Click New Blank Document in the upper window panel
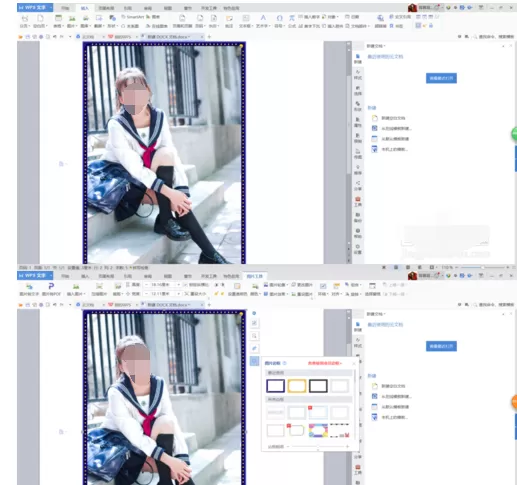 (x=389, y=118)
